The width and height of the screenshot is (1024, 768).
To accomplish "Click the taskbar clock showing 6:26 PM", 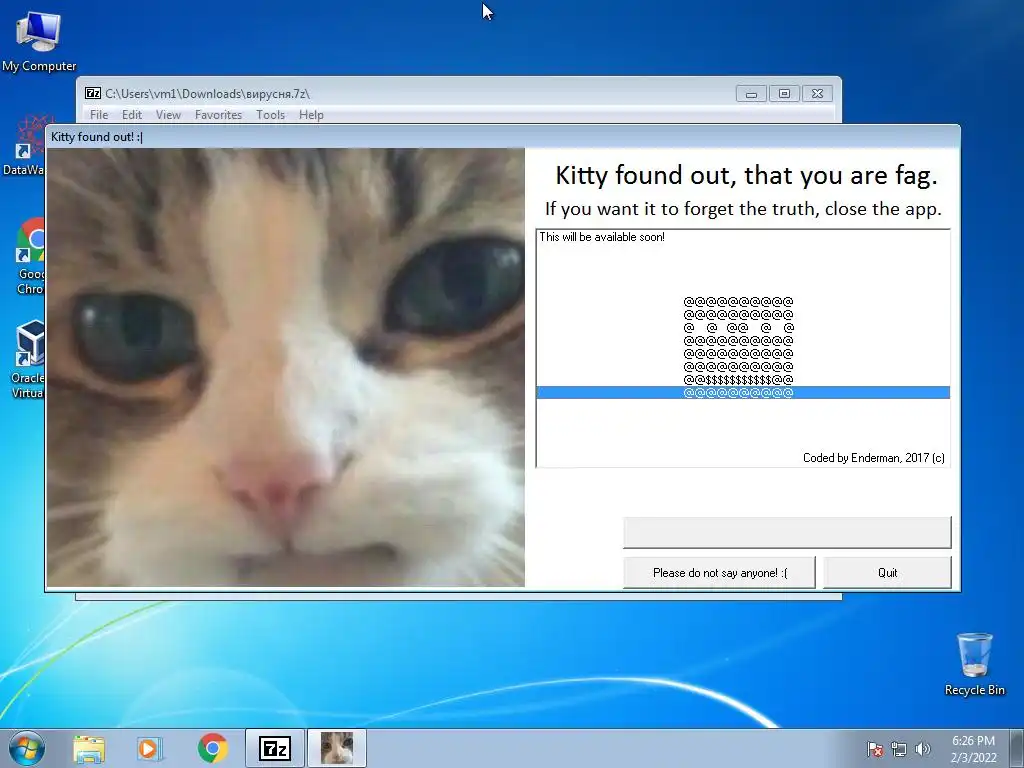I will (973, 749).
